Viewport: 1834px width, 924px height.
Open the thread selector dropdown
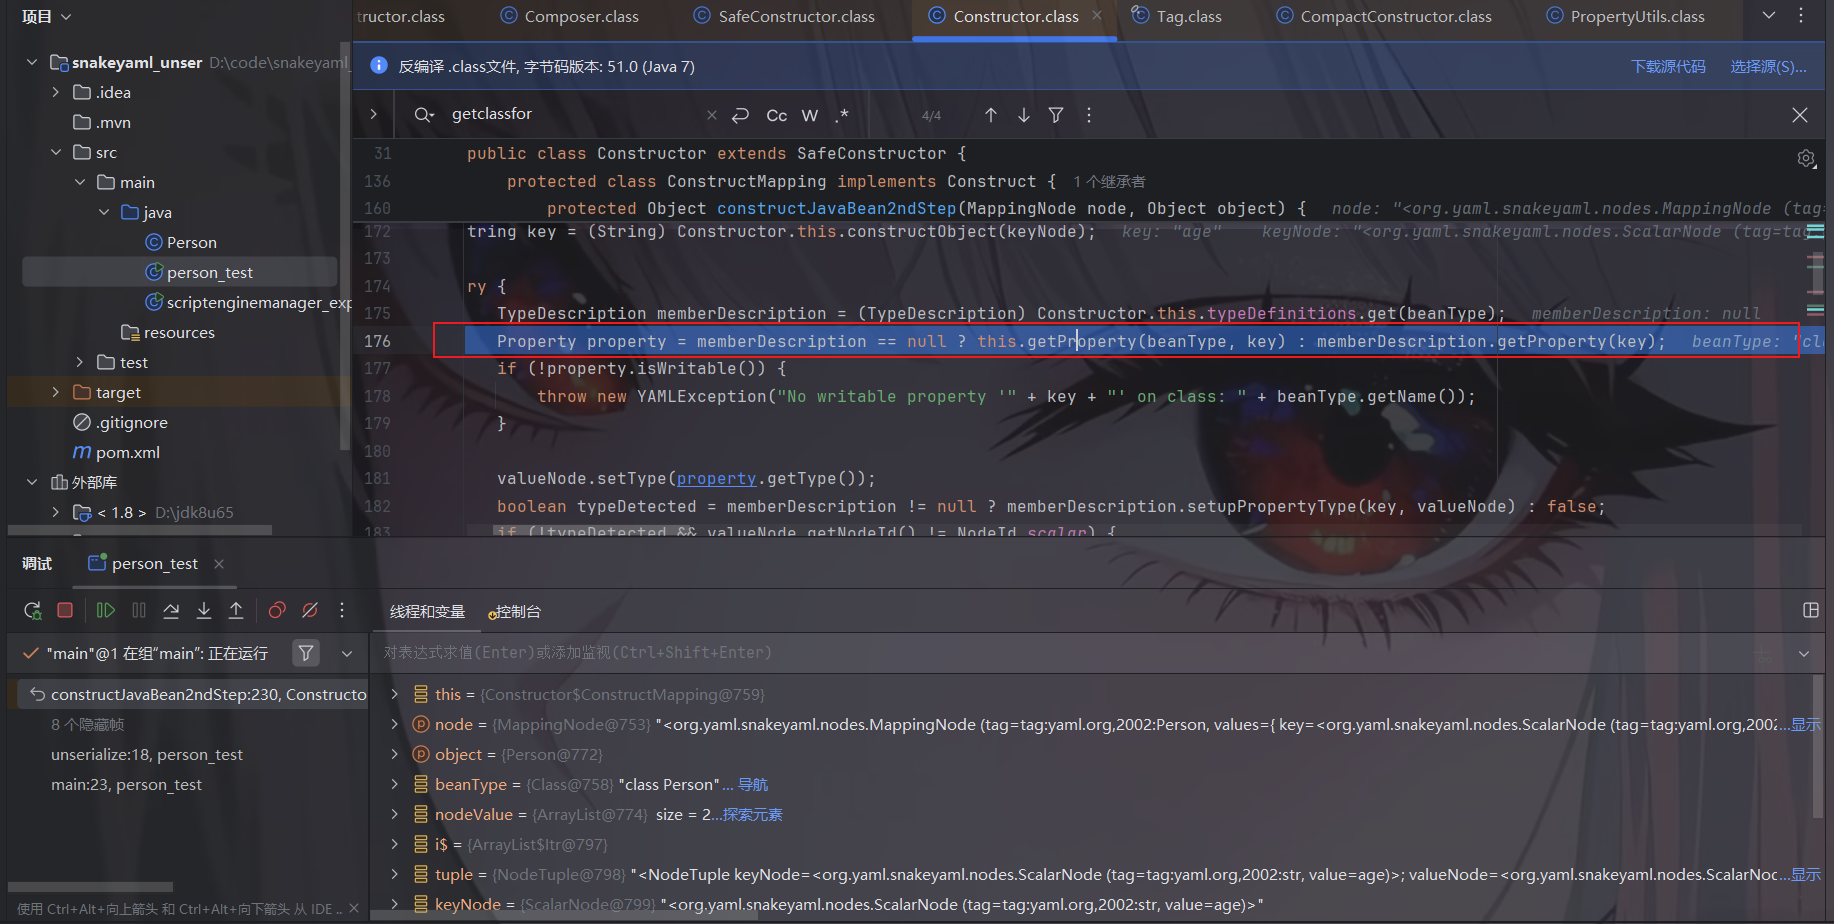347,653
